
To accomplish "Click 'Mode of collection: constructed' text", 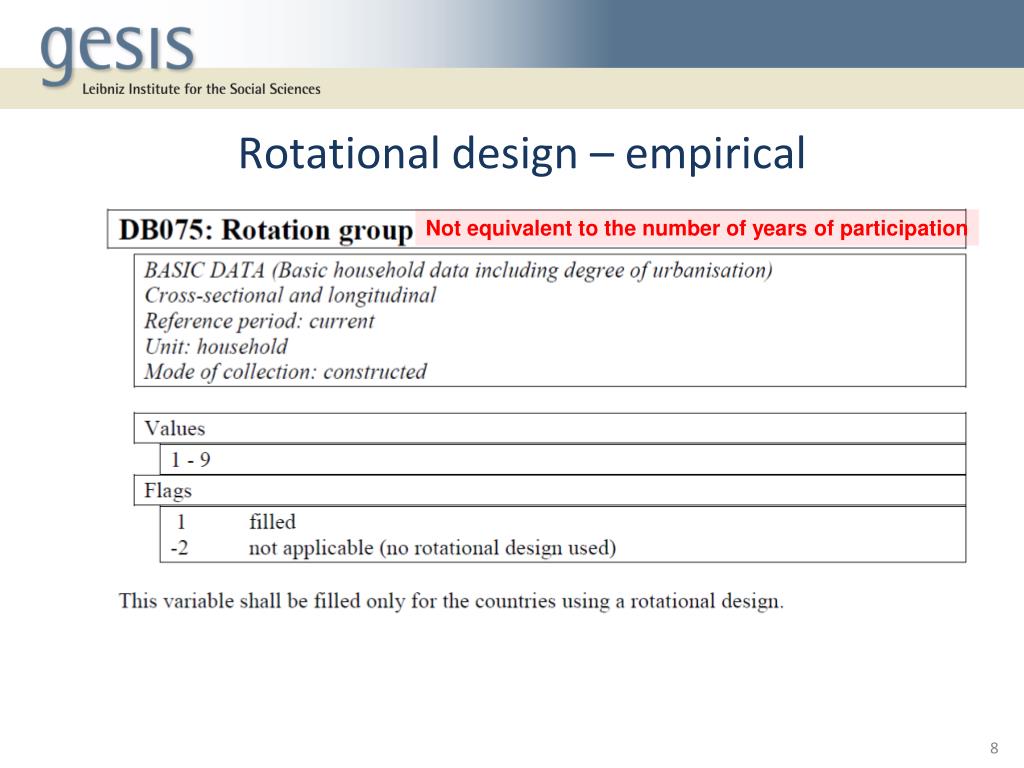I will (x=285, y=372).
